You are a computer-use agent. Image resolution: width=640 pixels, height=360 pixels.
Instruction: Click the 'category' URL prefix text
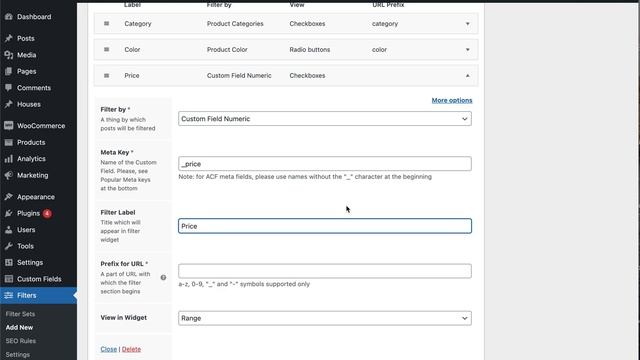coord(385,24)
